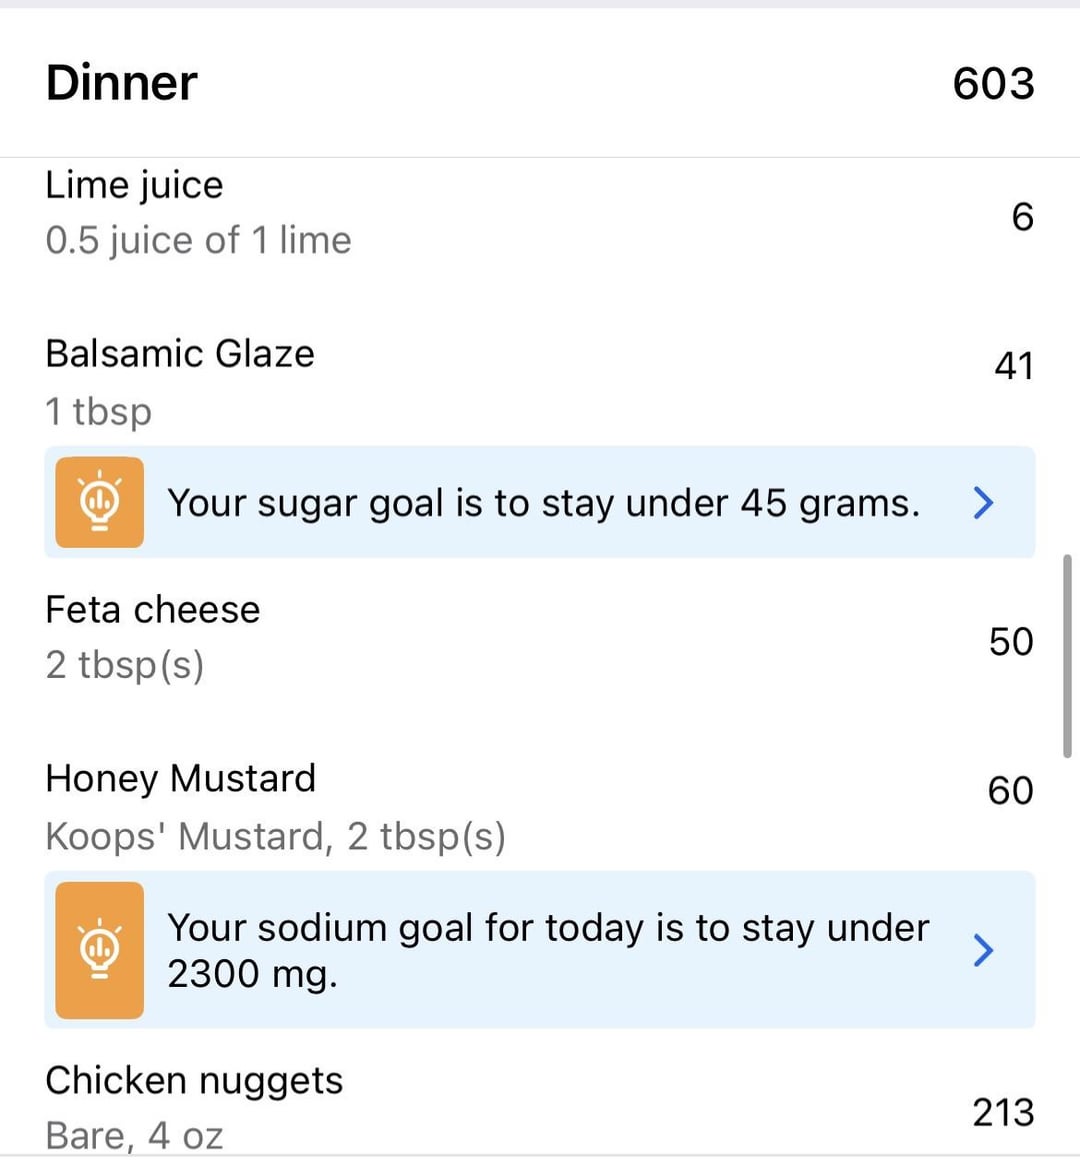1080x1176 pixels.
Task: Tap the 60 calories for Honey Mustard
Action: [1010, 791]
